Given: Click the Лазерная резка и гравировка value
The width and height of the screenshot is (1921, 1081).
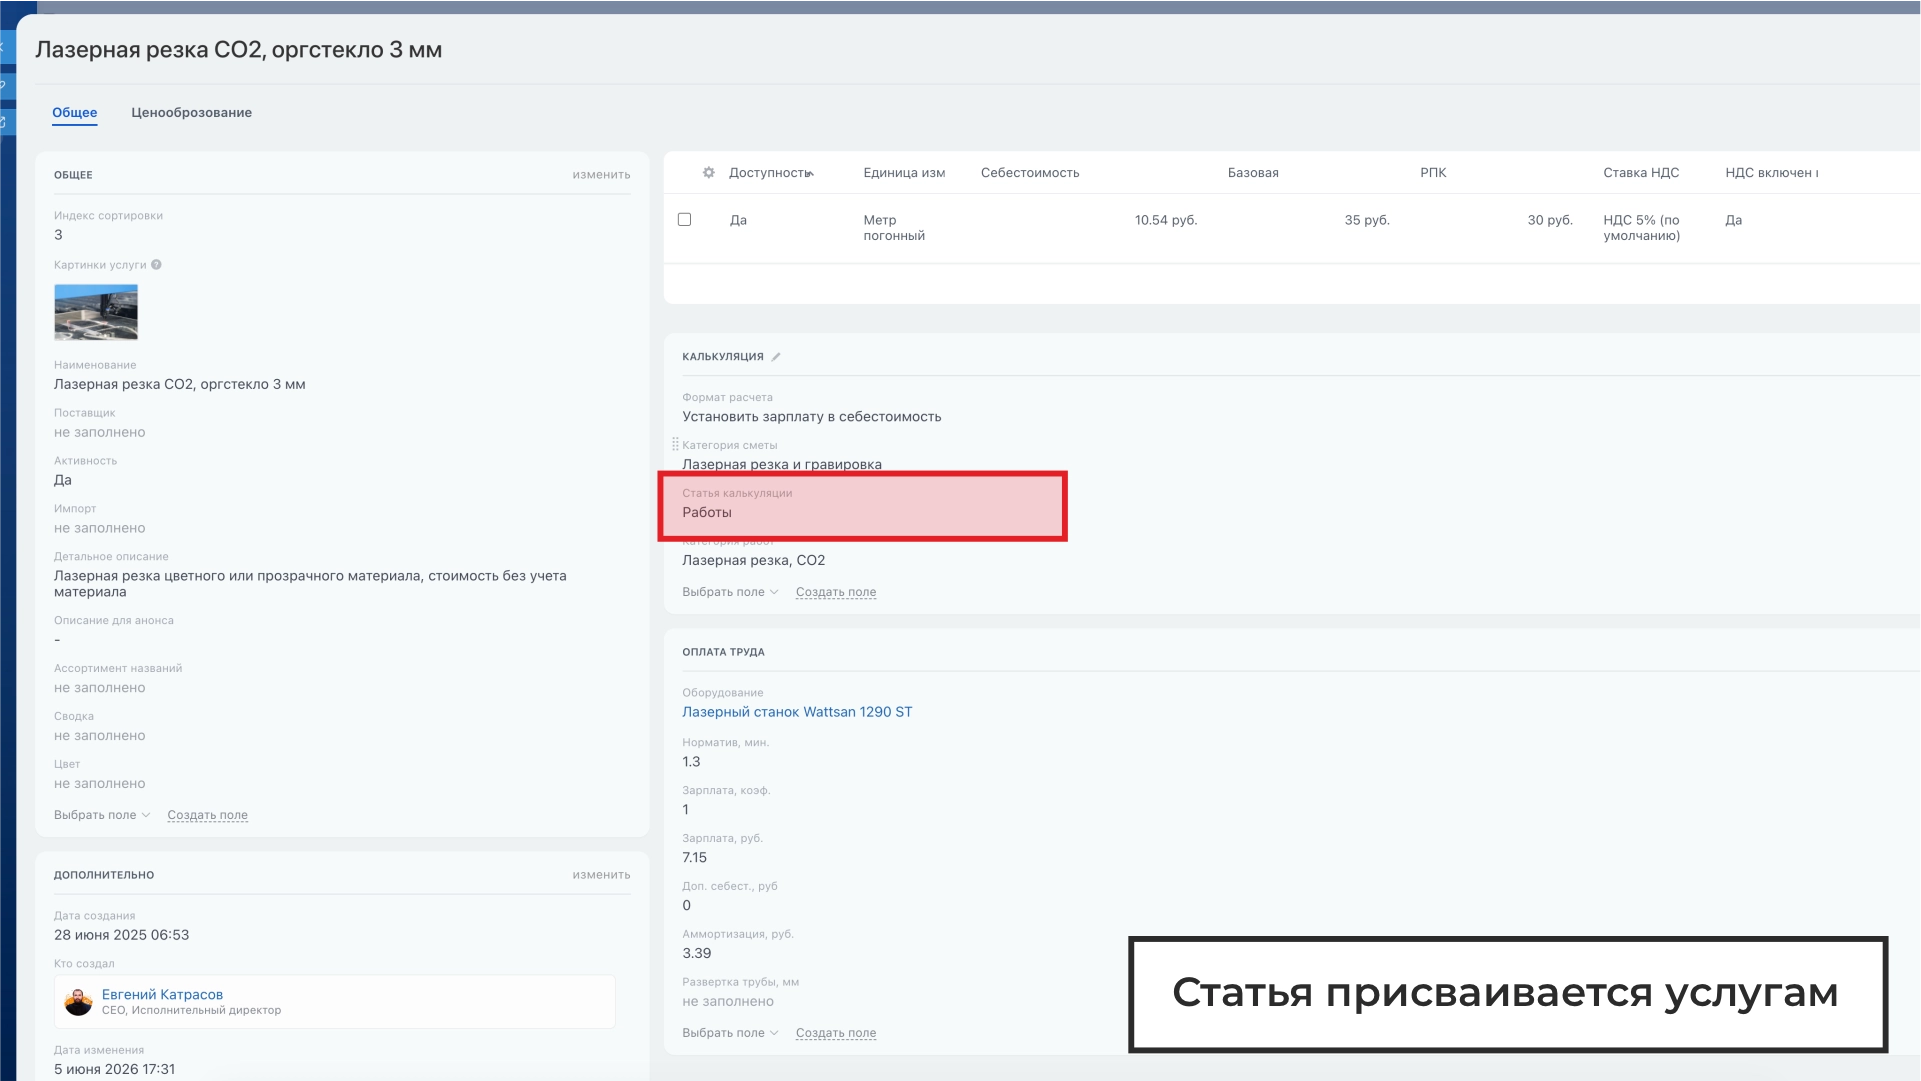Looking at the screenshot, I should [x=782, y=464].
